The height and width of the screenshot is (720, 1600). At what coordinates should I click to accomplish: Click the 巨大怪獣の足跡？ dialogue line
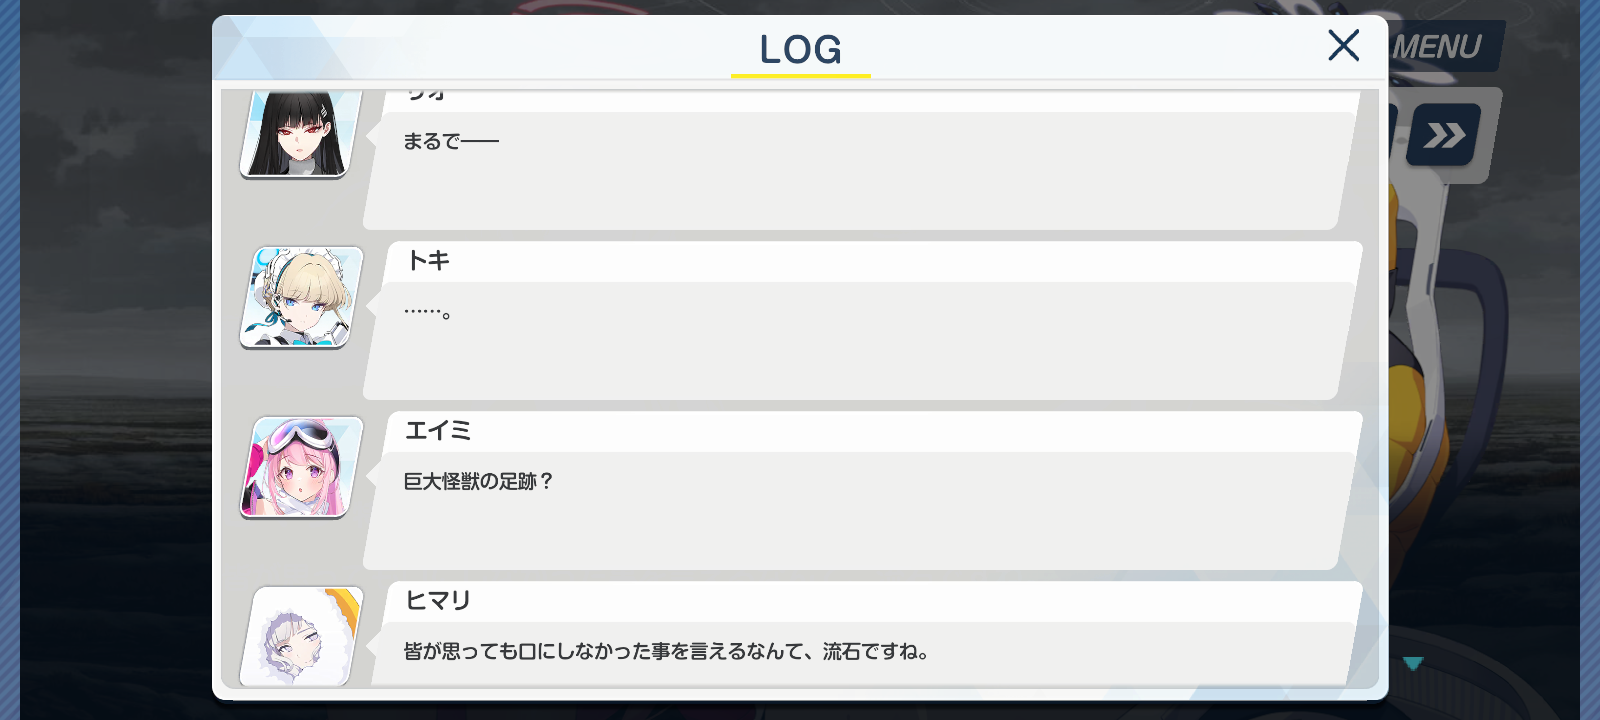coord(478,482)
